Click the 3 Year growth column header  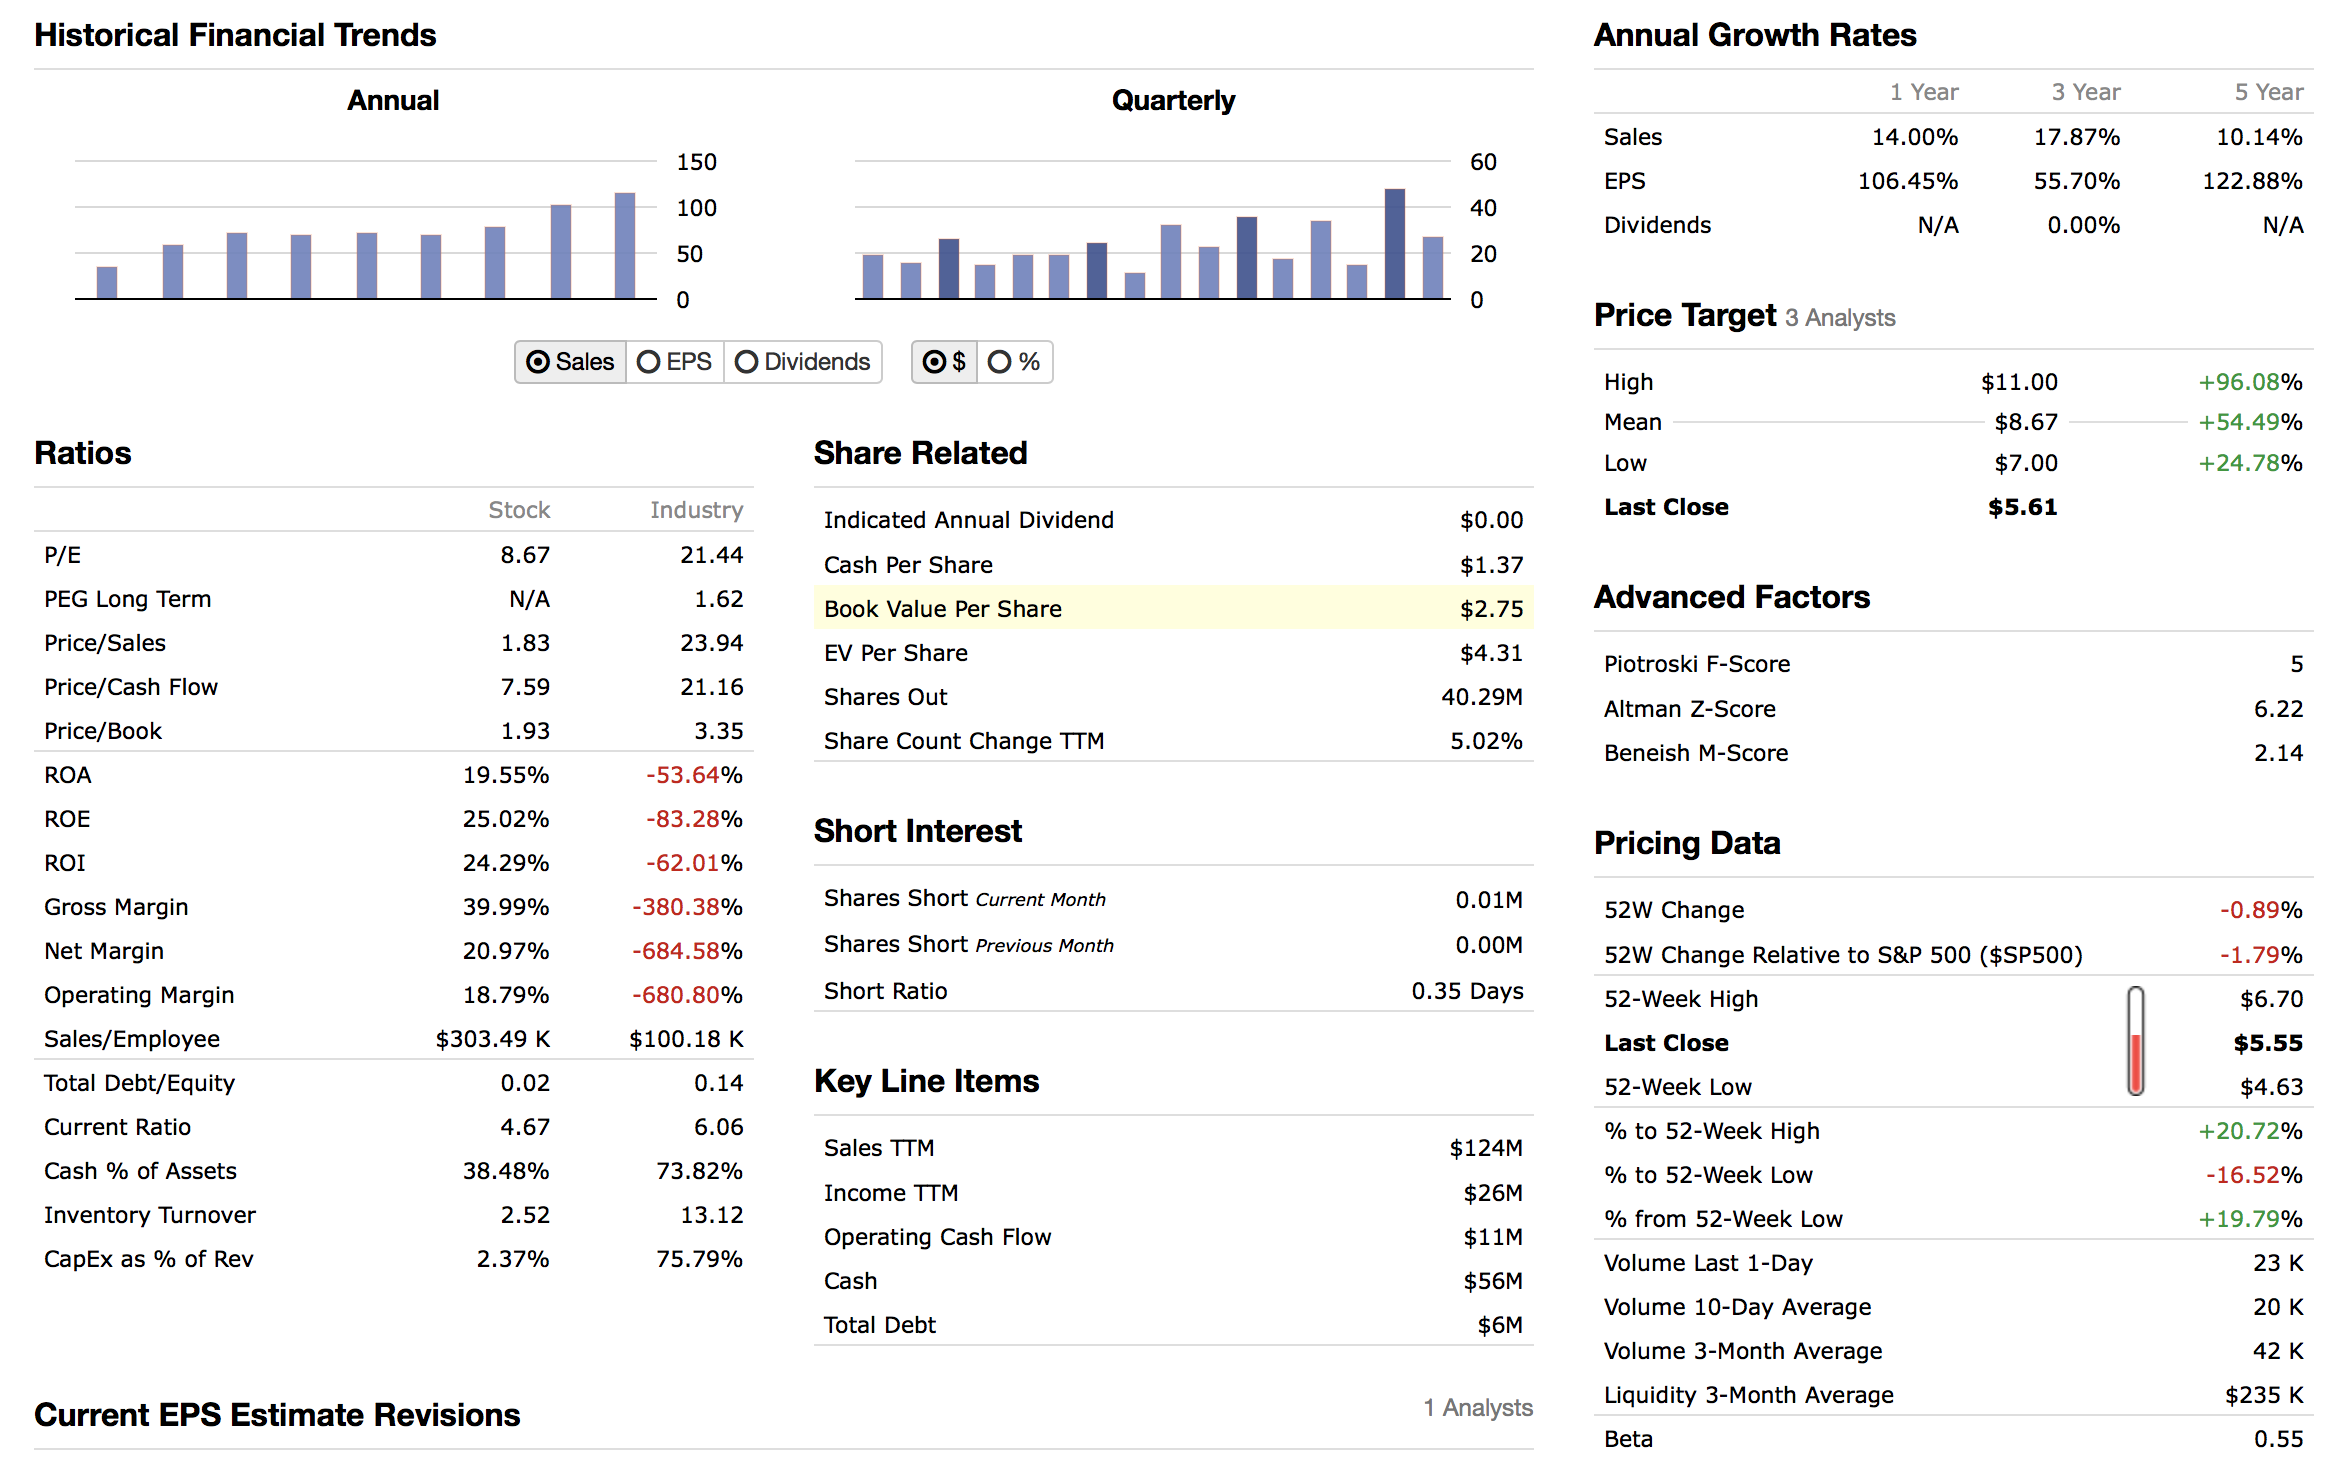2085,92
